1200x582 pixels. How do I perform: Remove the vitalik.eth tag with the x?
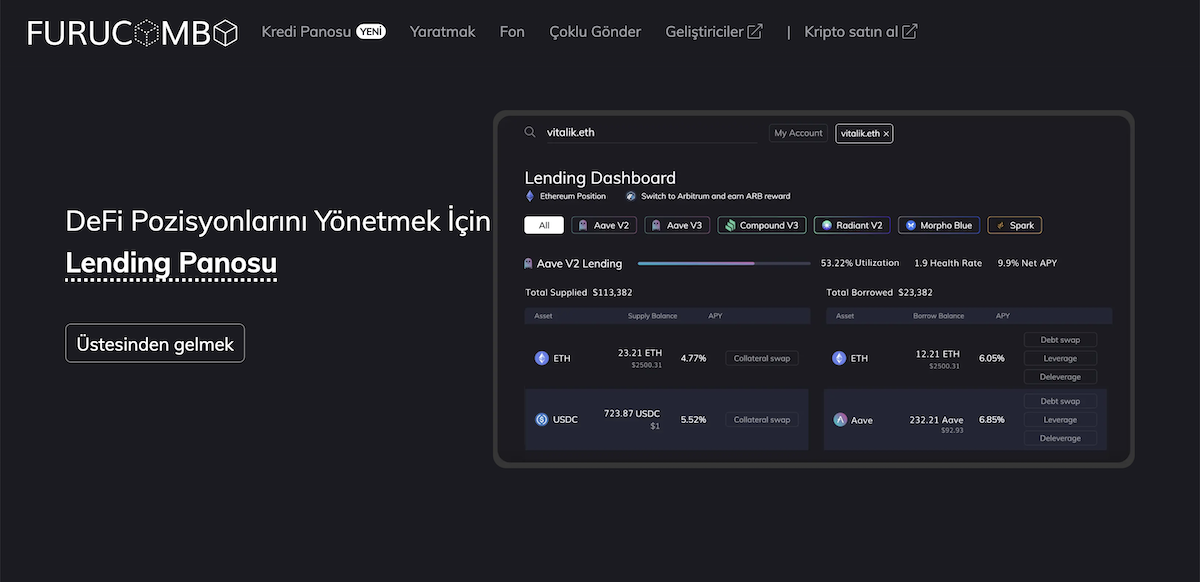point(886,133)
